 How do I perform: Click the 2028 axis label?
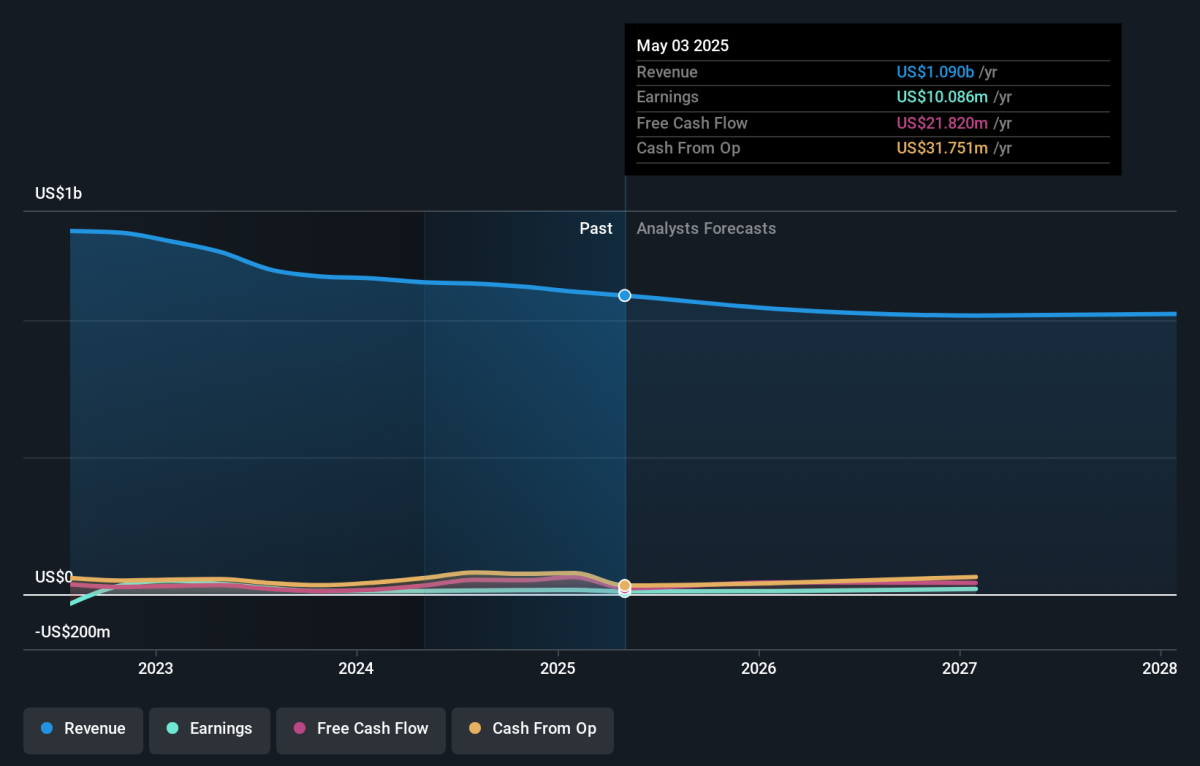(1160, 668)
